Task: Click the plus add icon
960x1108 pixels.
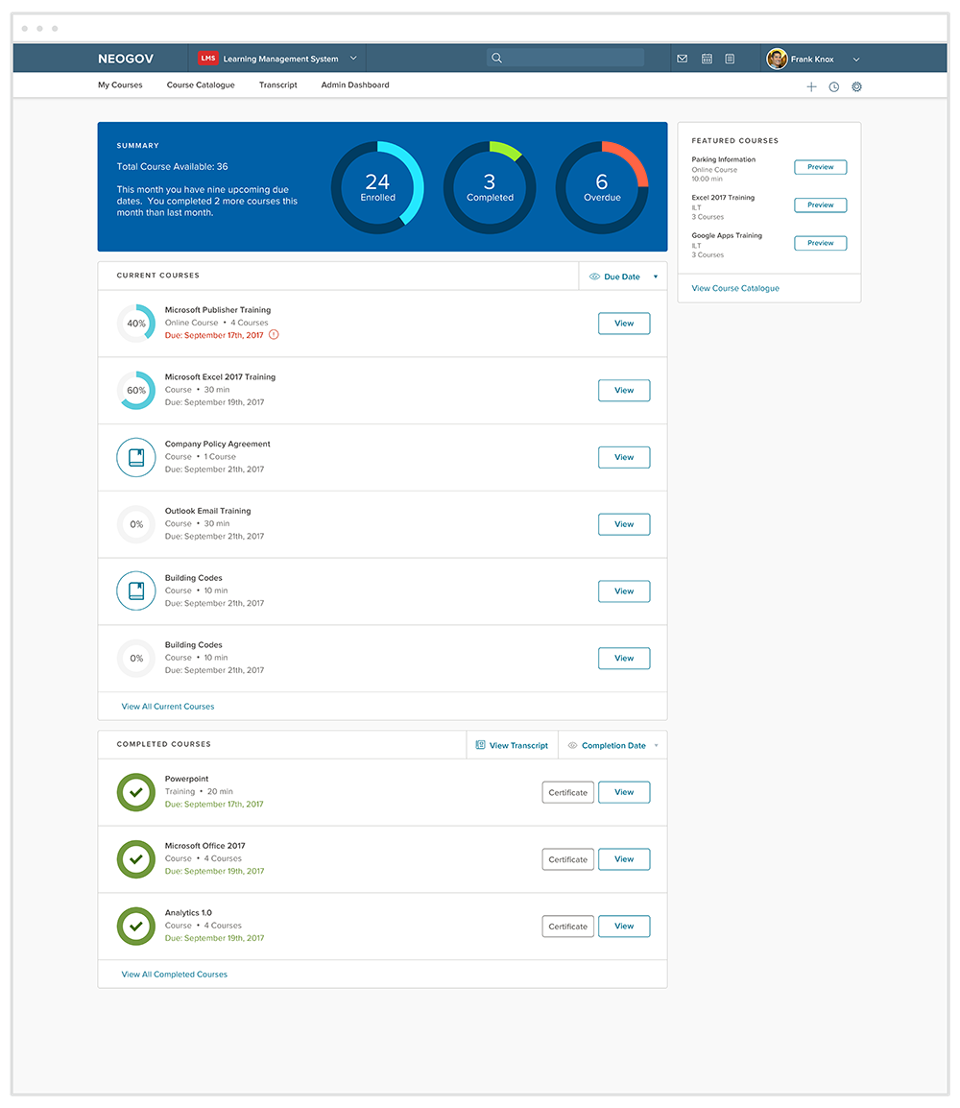Action: pyautogui.click(x=811, y=86)
